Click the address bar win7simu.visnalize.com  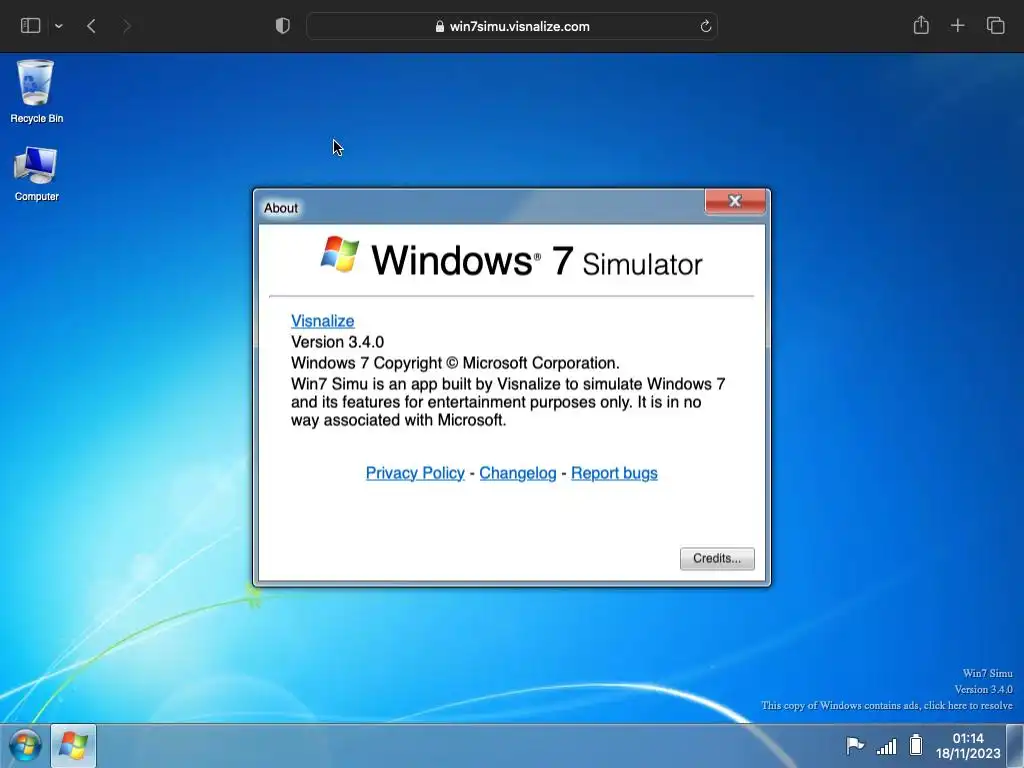pyautogui.click(x=512, y=26)
